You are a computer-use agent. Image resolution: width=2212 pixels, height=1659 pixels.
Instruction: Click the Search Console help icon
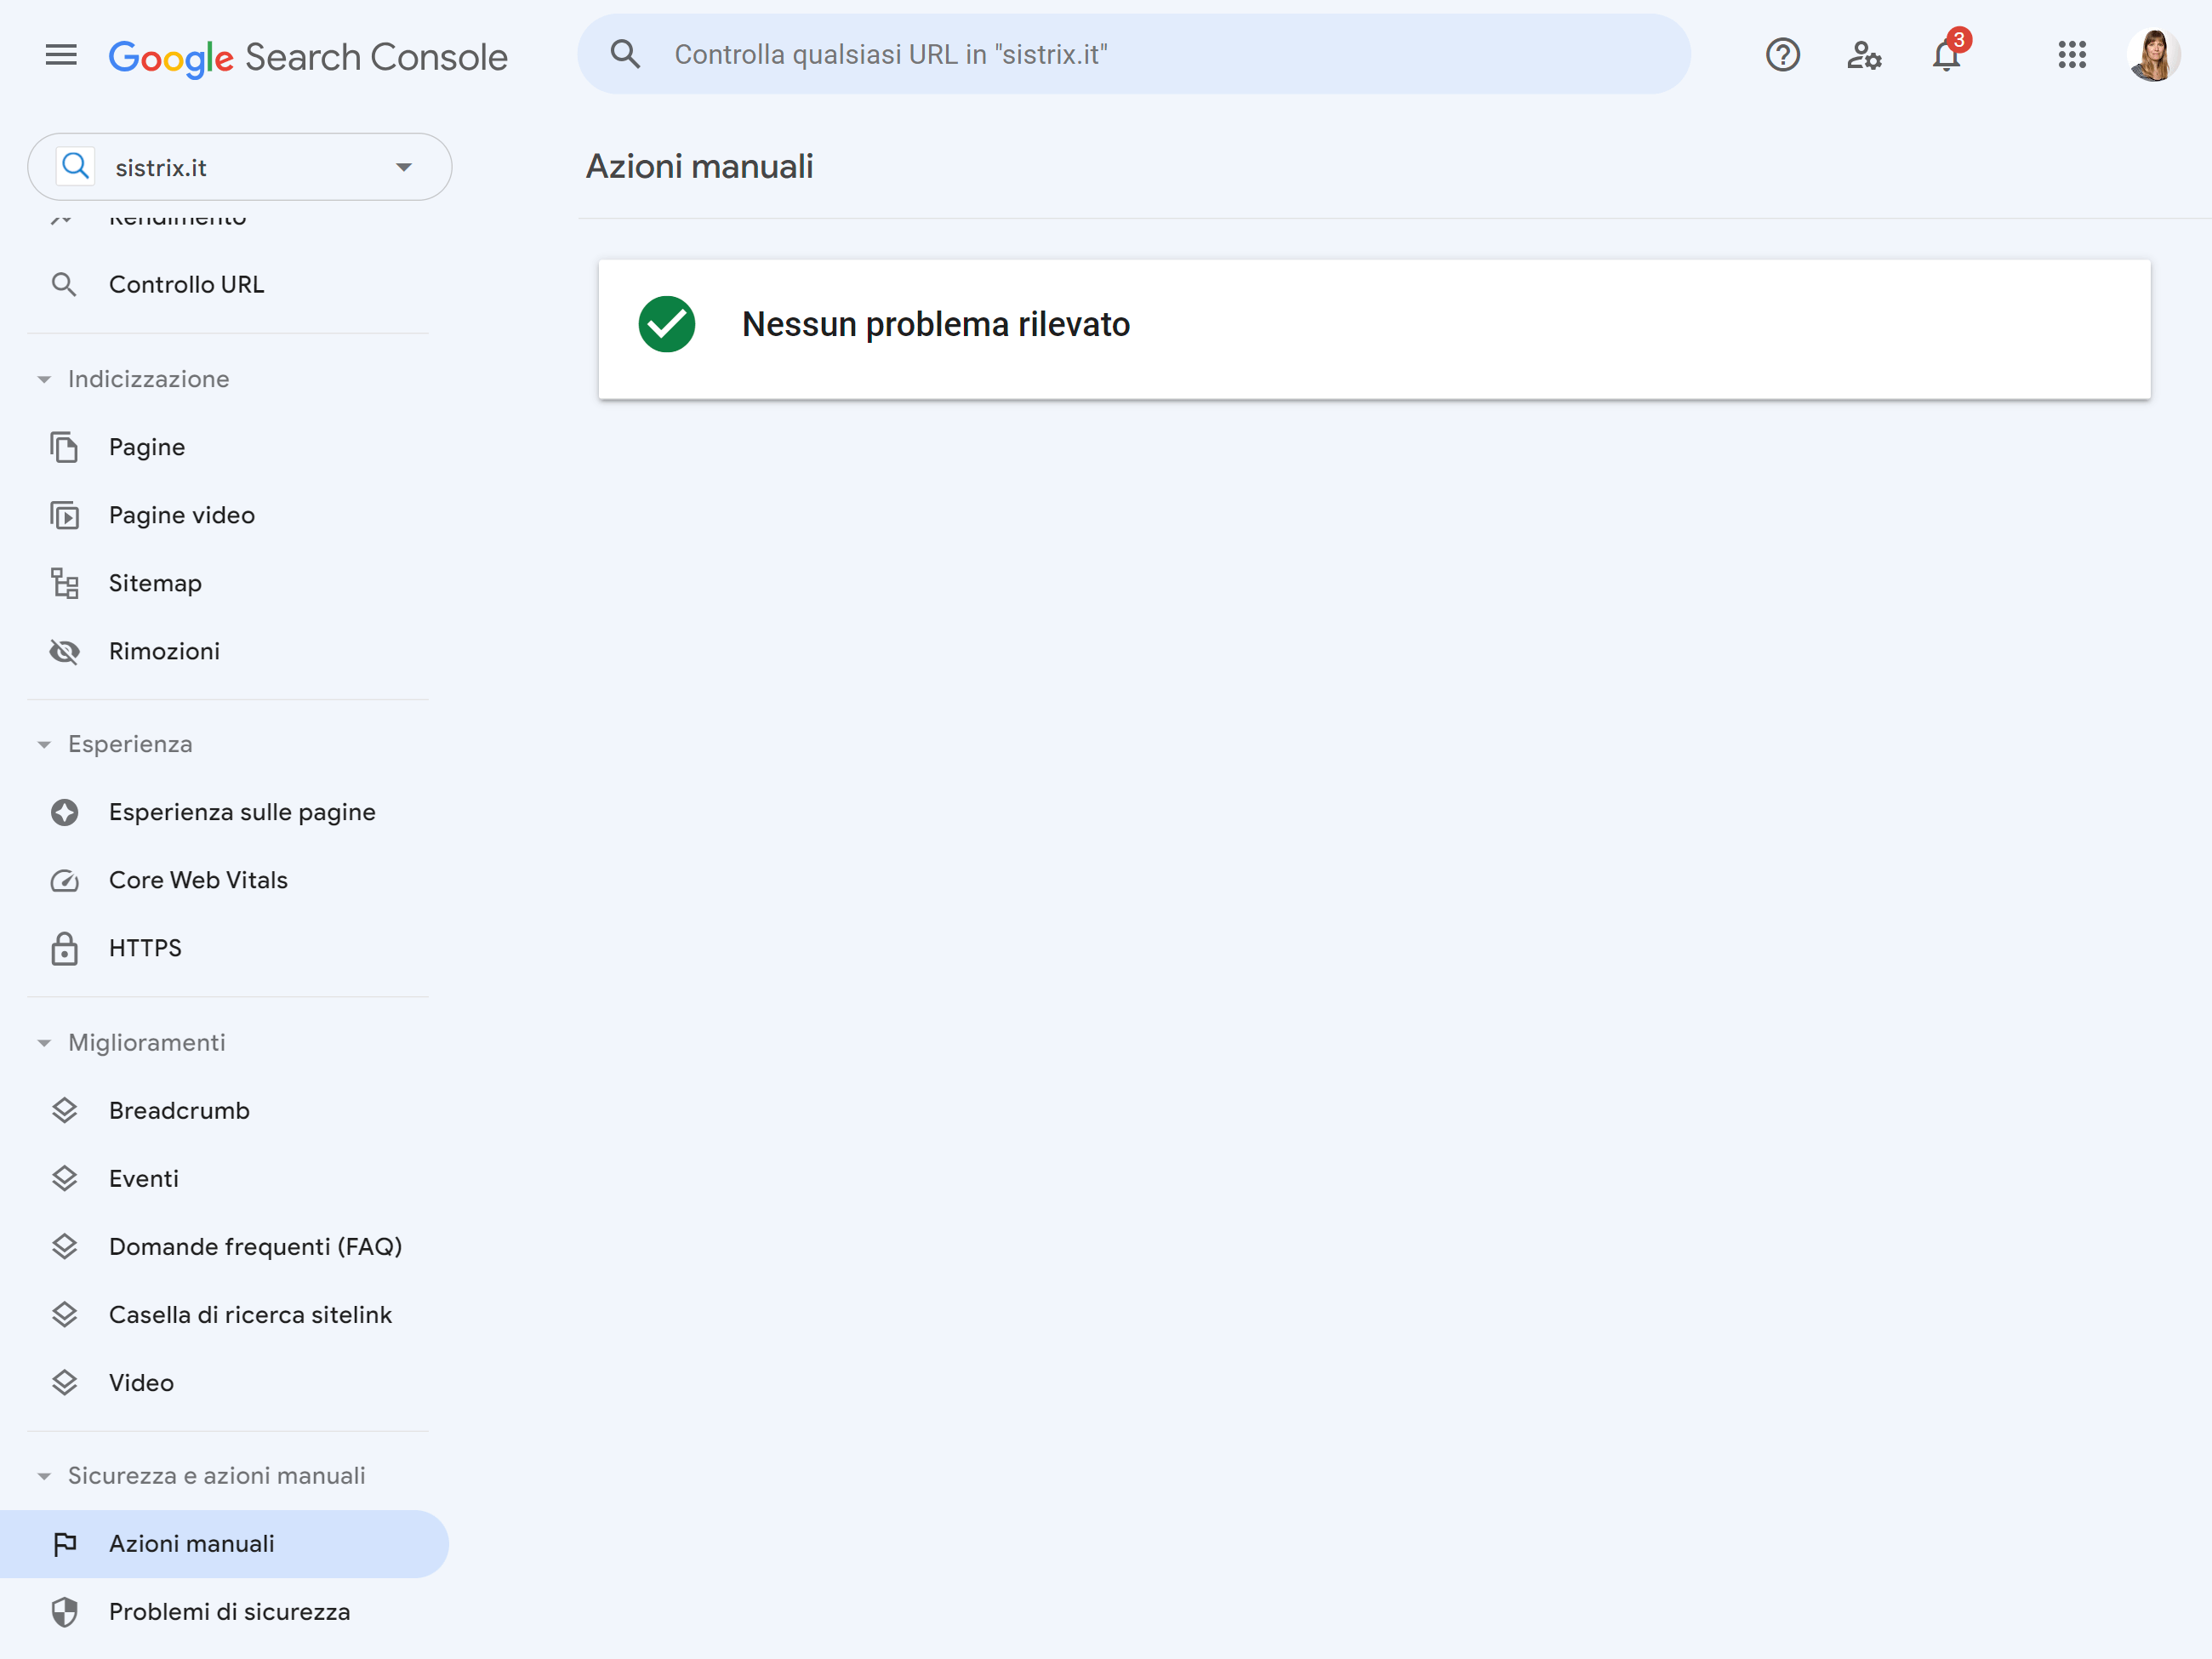[1782, 54]
